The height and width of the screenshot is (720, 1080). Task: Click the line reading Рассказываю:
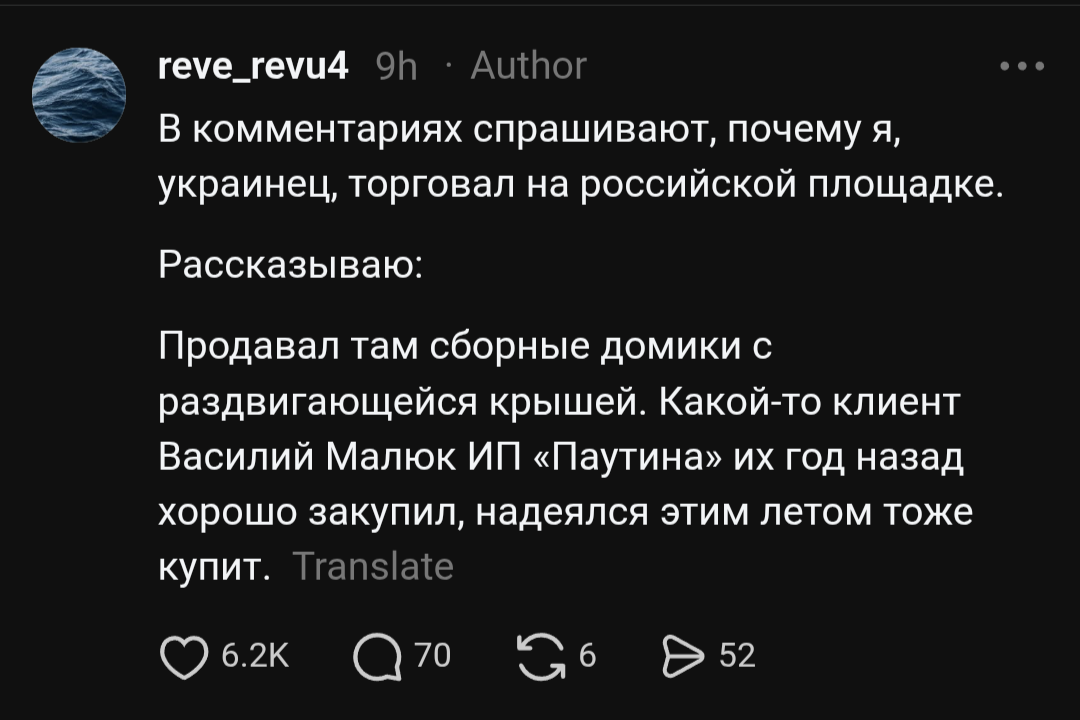[290, 265]
